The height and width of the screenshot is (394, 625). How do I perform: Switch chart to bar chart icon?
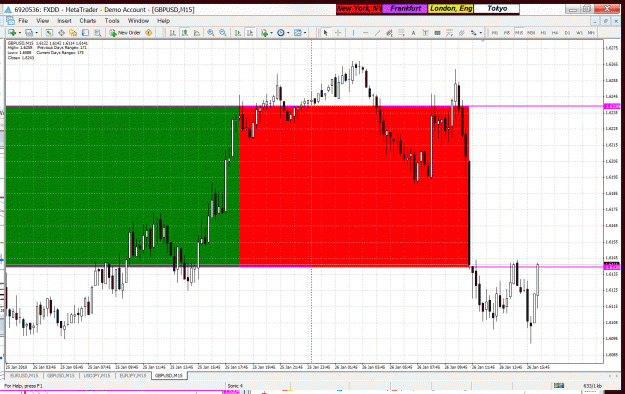point(173,33)
